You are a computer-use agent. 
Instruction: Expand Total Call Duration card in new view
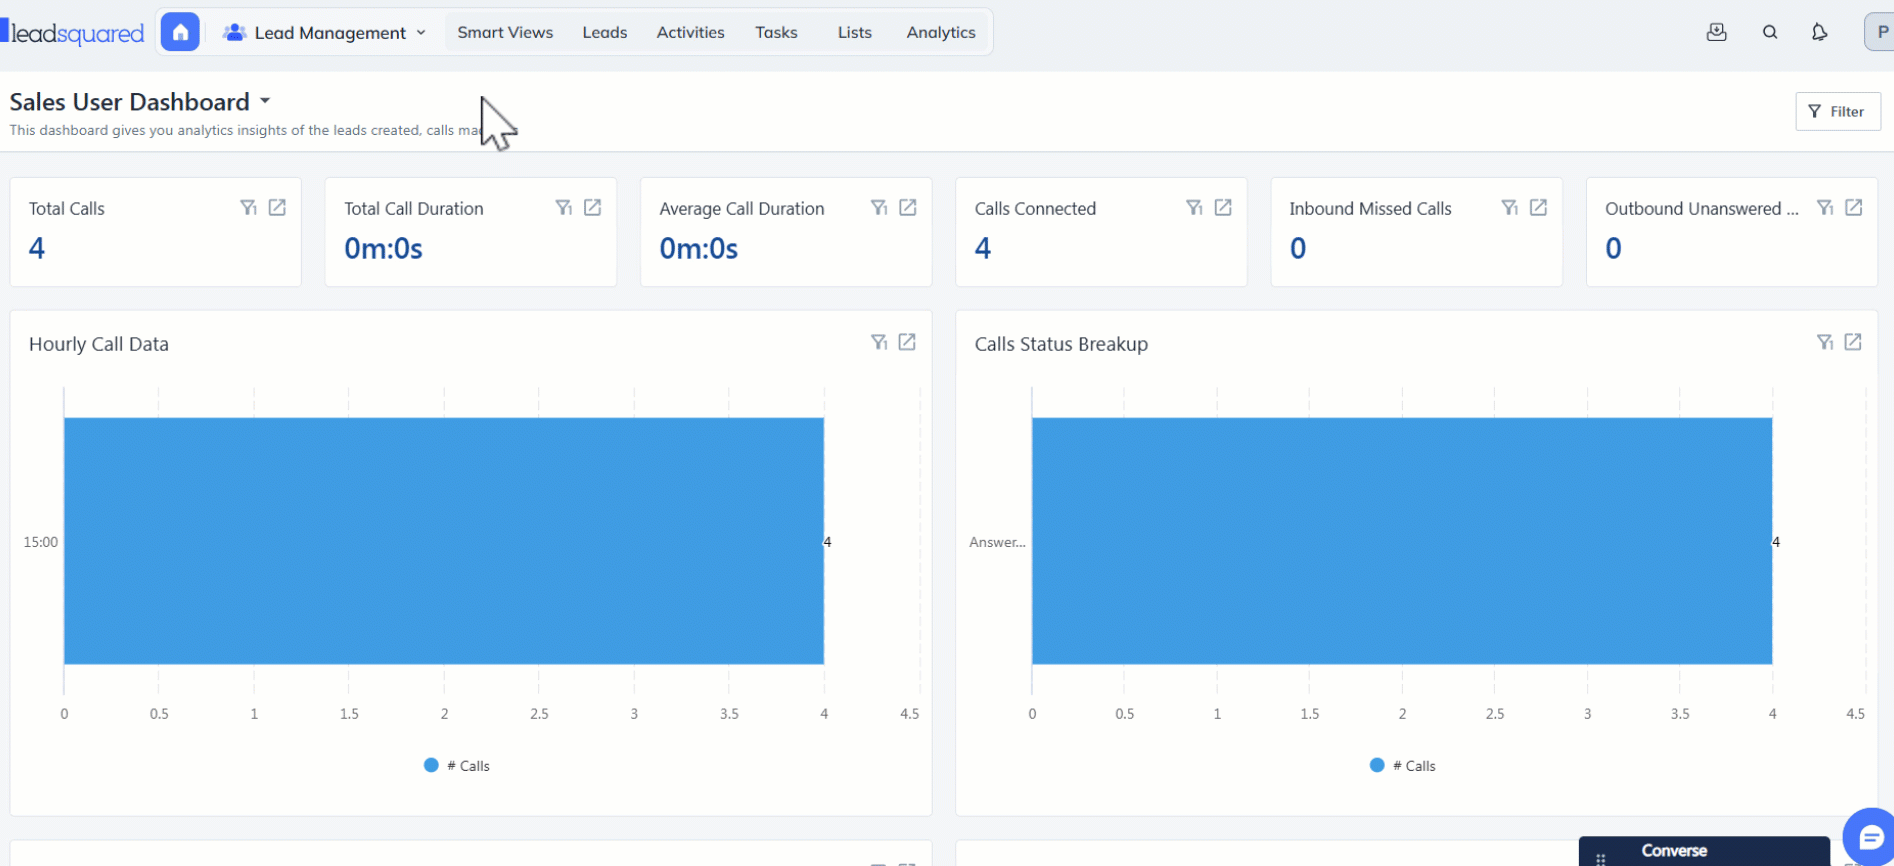pyautogui.click(x=592, y=207)
